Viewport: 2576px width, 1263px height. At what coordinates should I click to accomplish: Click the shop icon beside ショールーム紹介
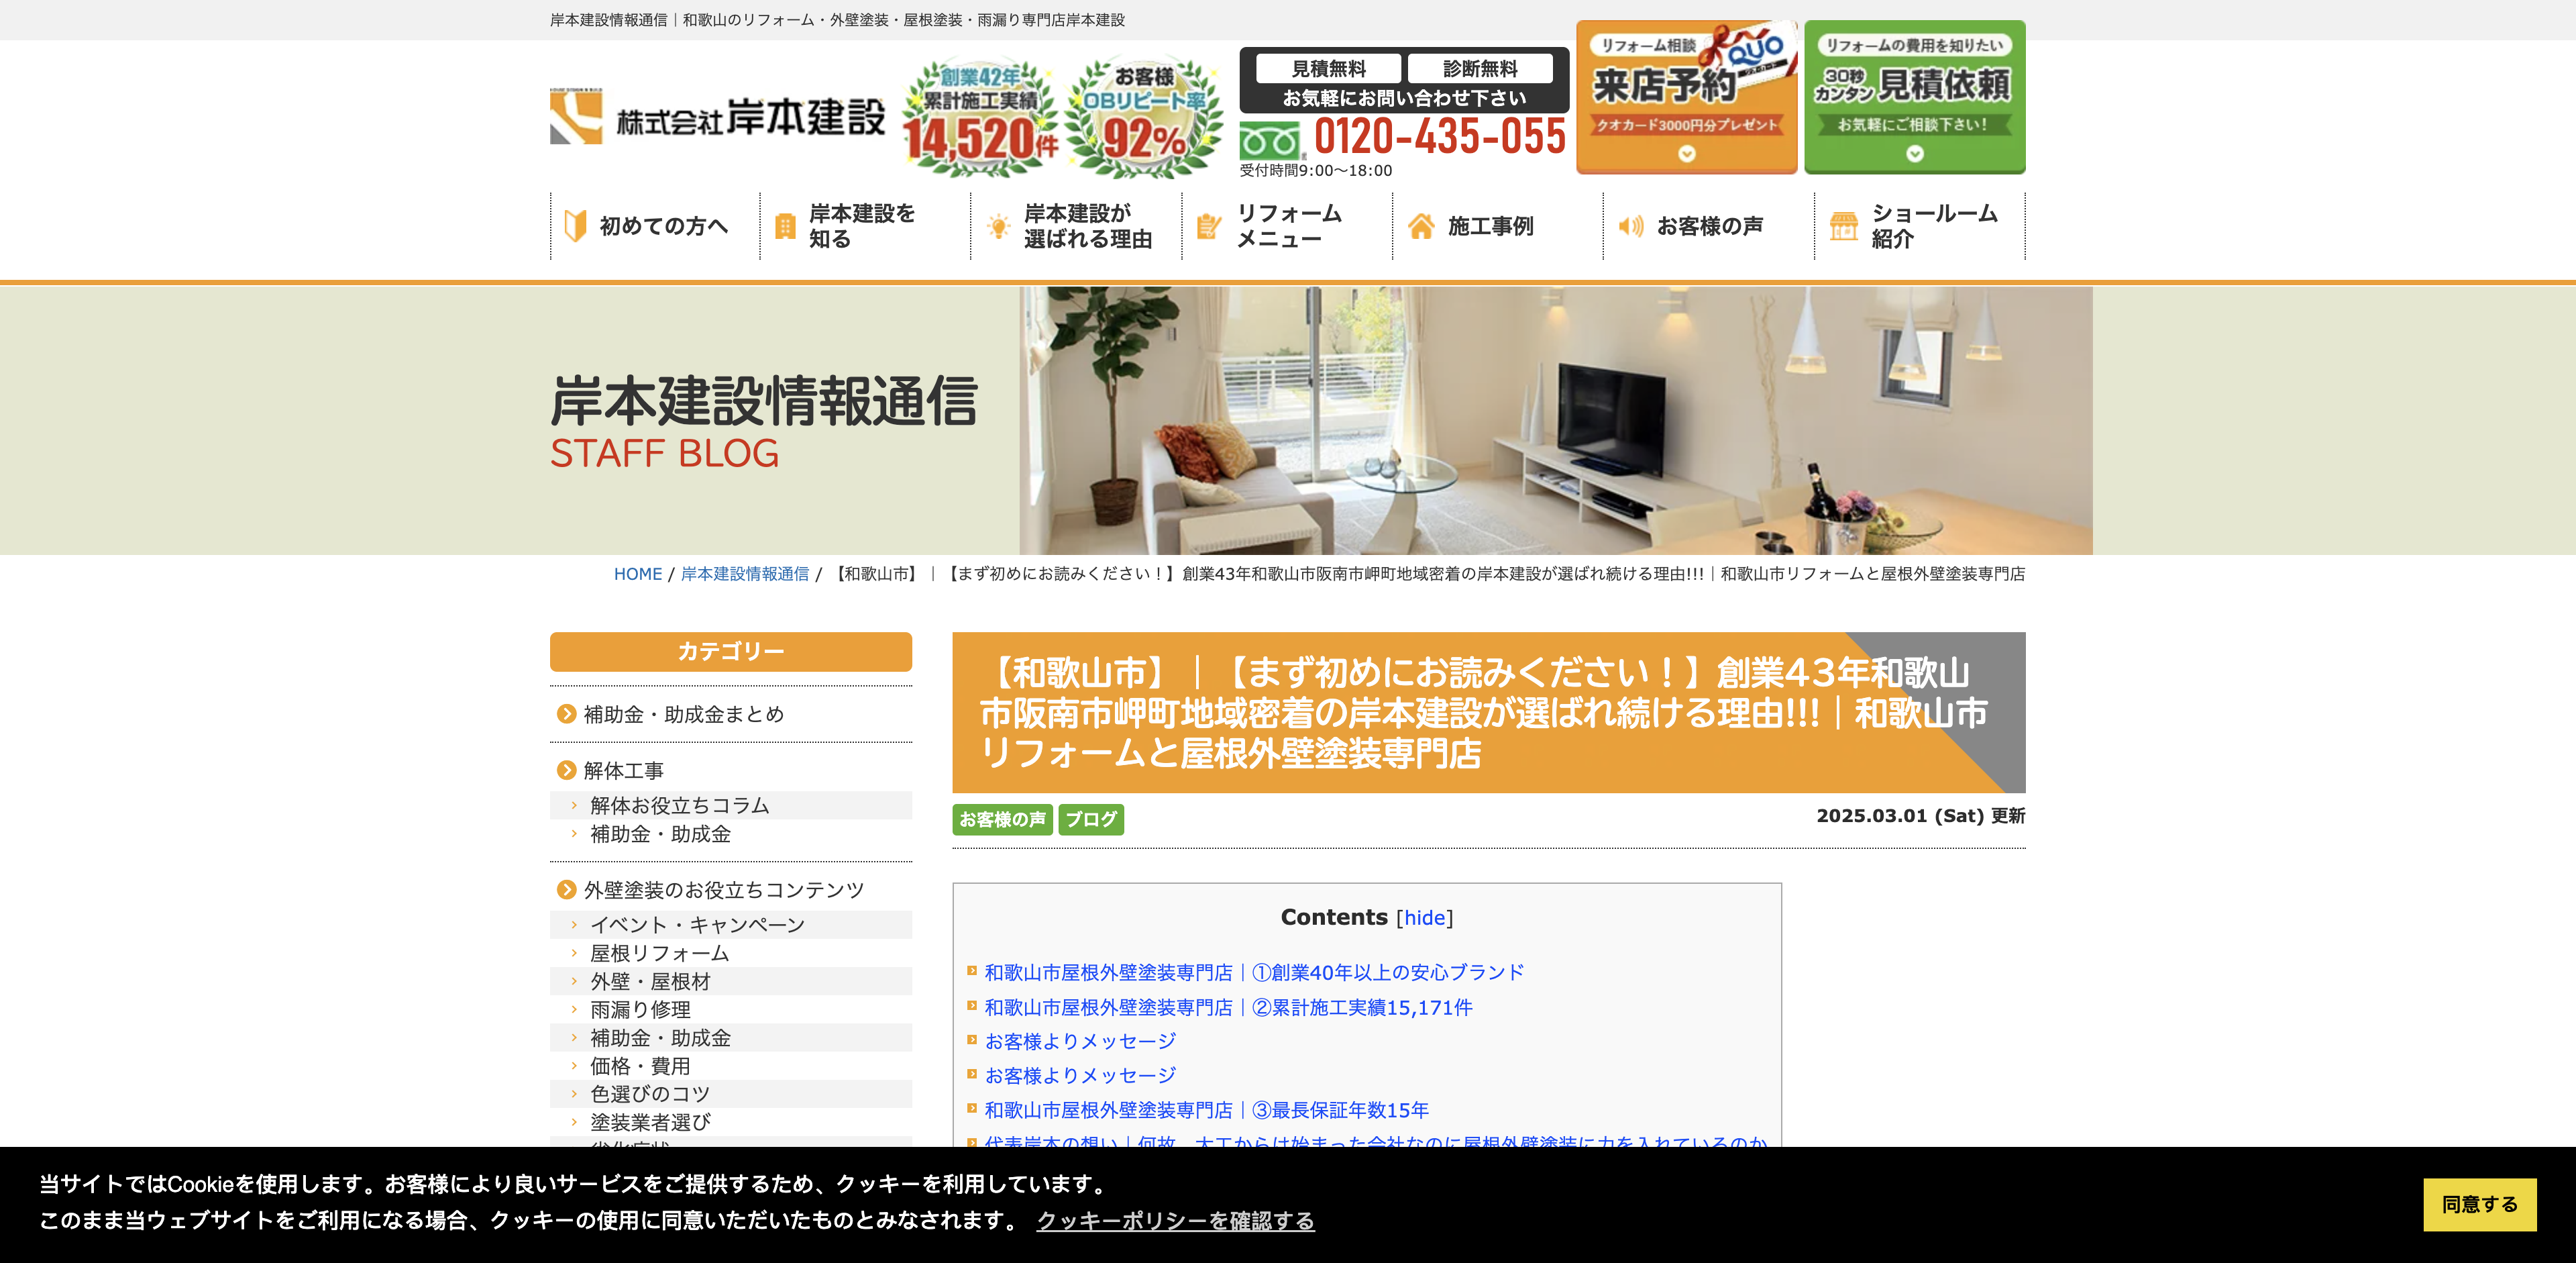click(1843, 226)
